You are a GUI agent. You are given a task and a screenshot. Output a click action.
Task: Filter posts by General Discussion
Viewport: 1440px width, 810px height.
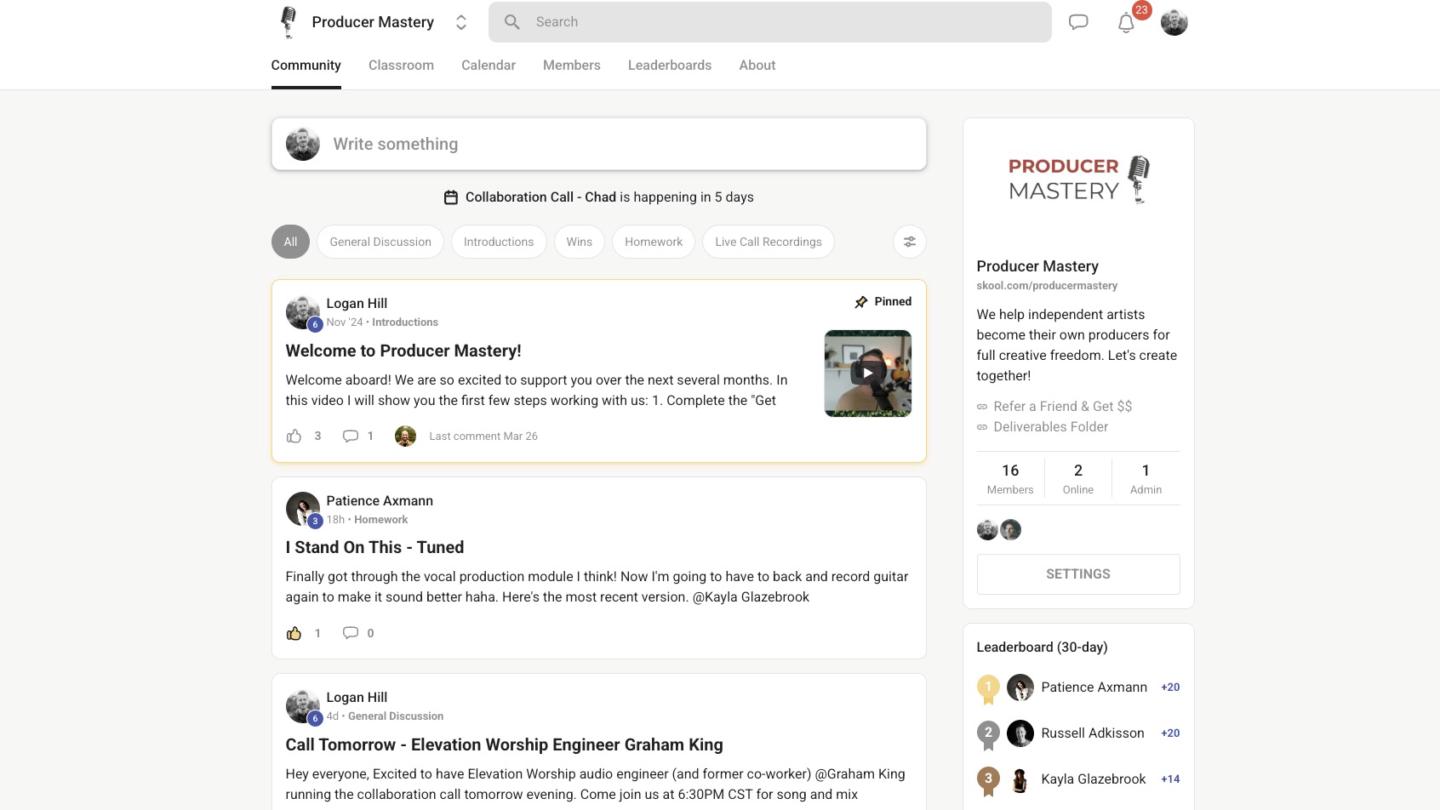point(380,242)
